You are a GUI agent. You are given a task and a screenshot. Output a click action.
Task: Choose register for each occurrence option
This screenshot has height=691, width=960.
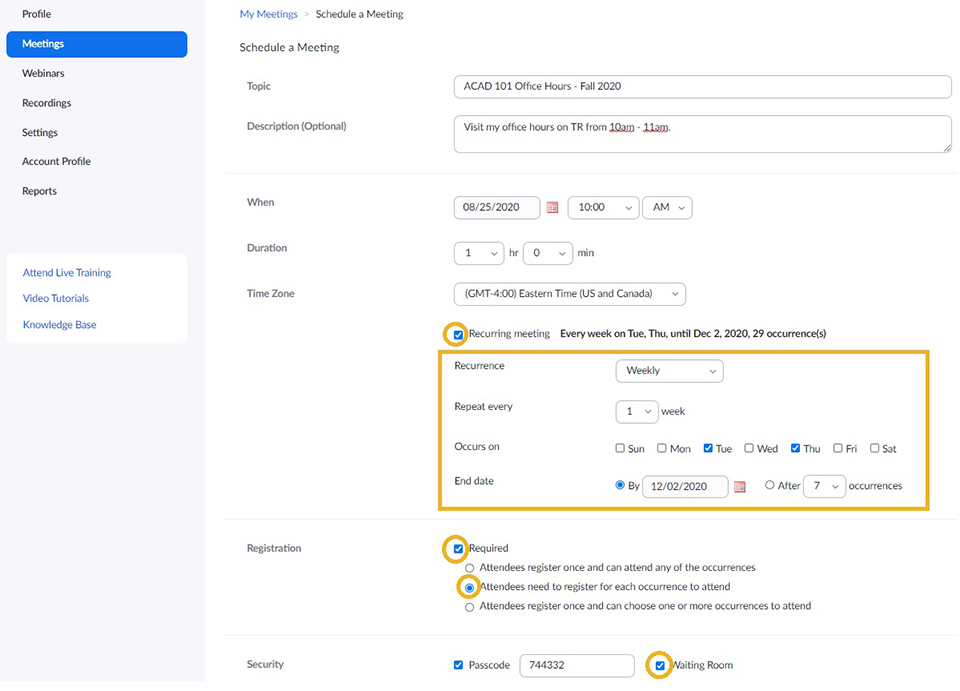(x=469, y=588)
